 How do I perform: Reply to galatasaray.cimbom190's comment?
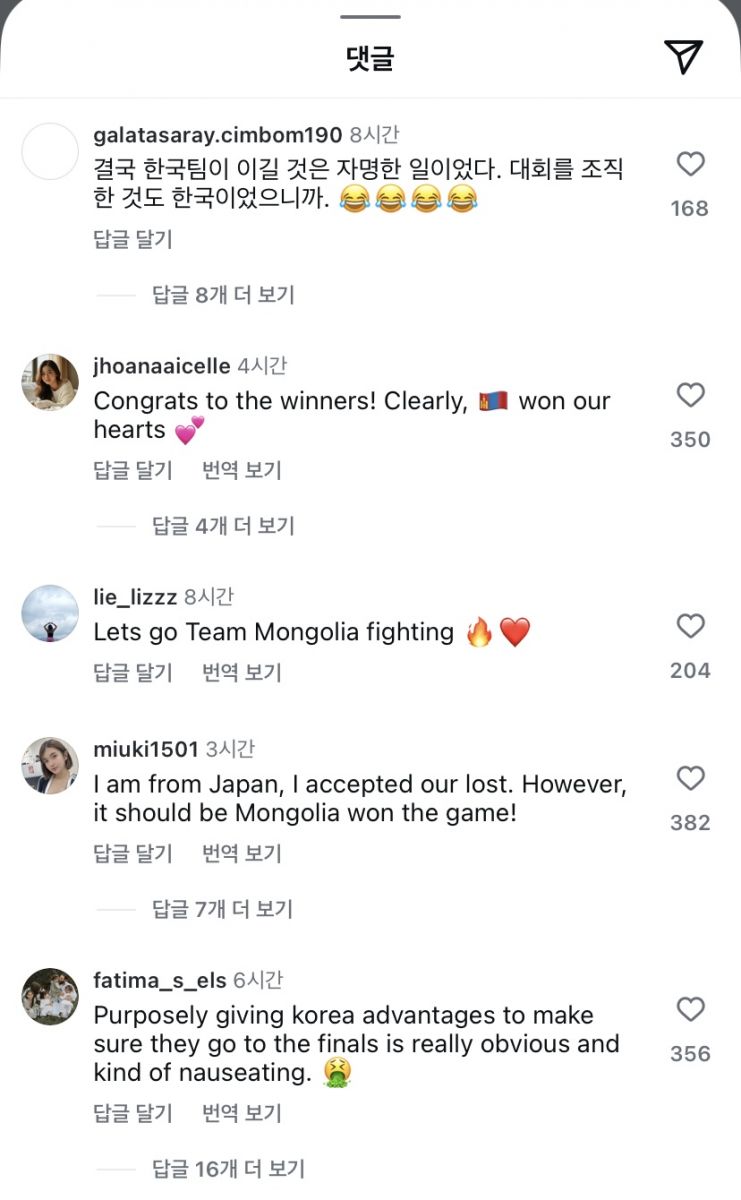(133, 239)
